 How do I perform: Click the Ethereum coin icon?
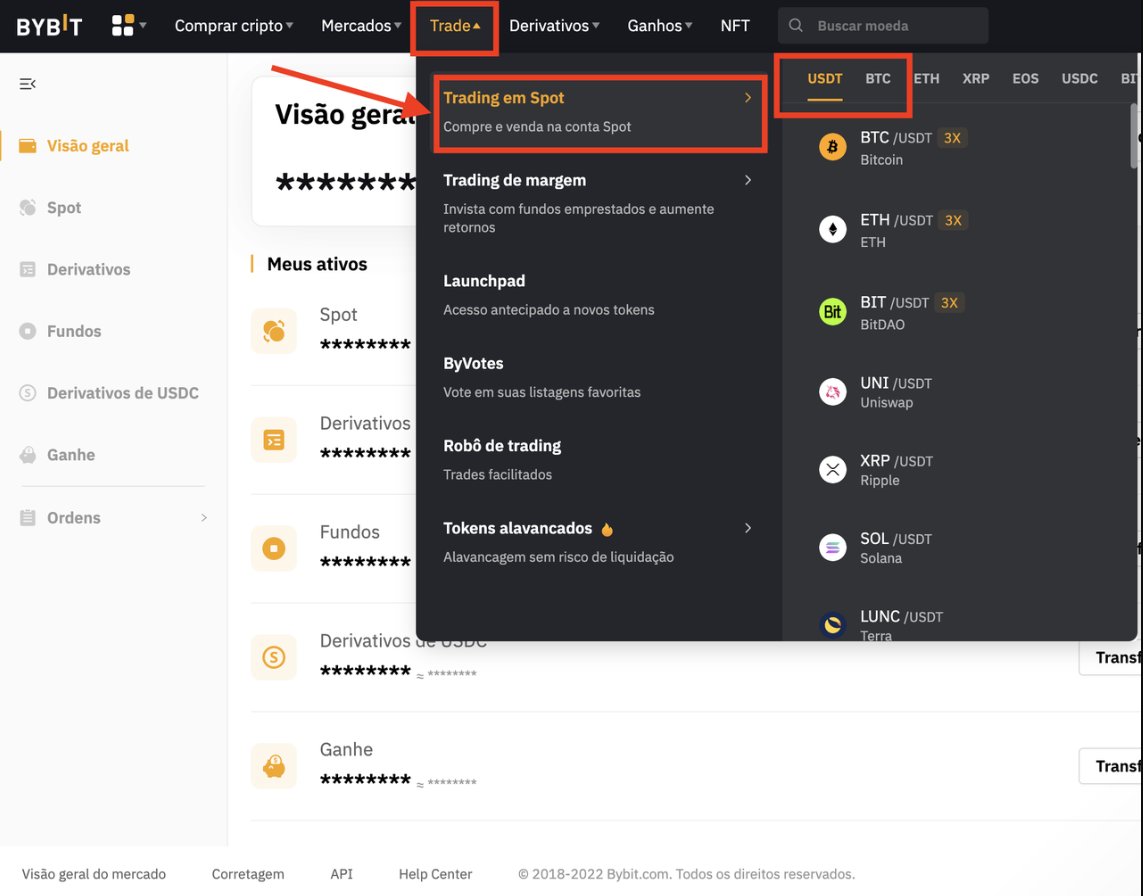(x=832, y=230)
